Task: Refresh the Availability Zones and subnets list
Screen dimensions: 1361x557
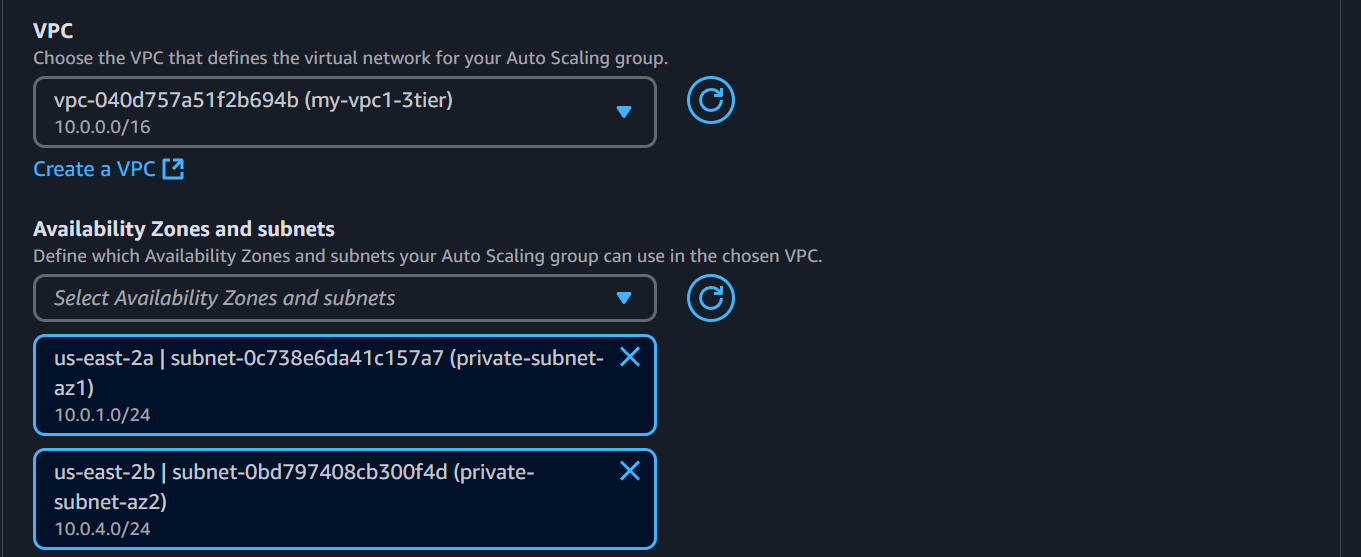Action: click(710, 298)
